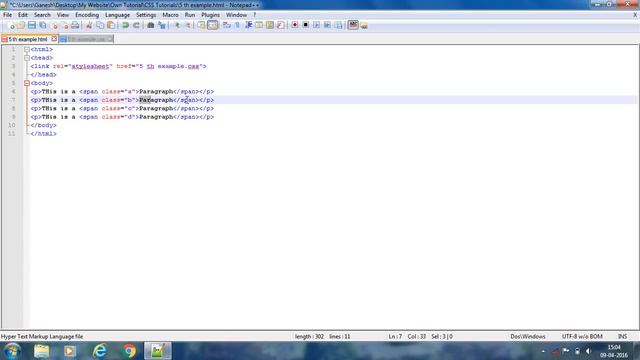This screenshot has width=640, height=360.
Task: Click line number 10 in the margin
Action: point(11,125)
